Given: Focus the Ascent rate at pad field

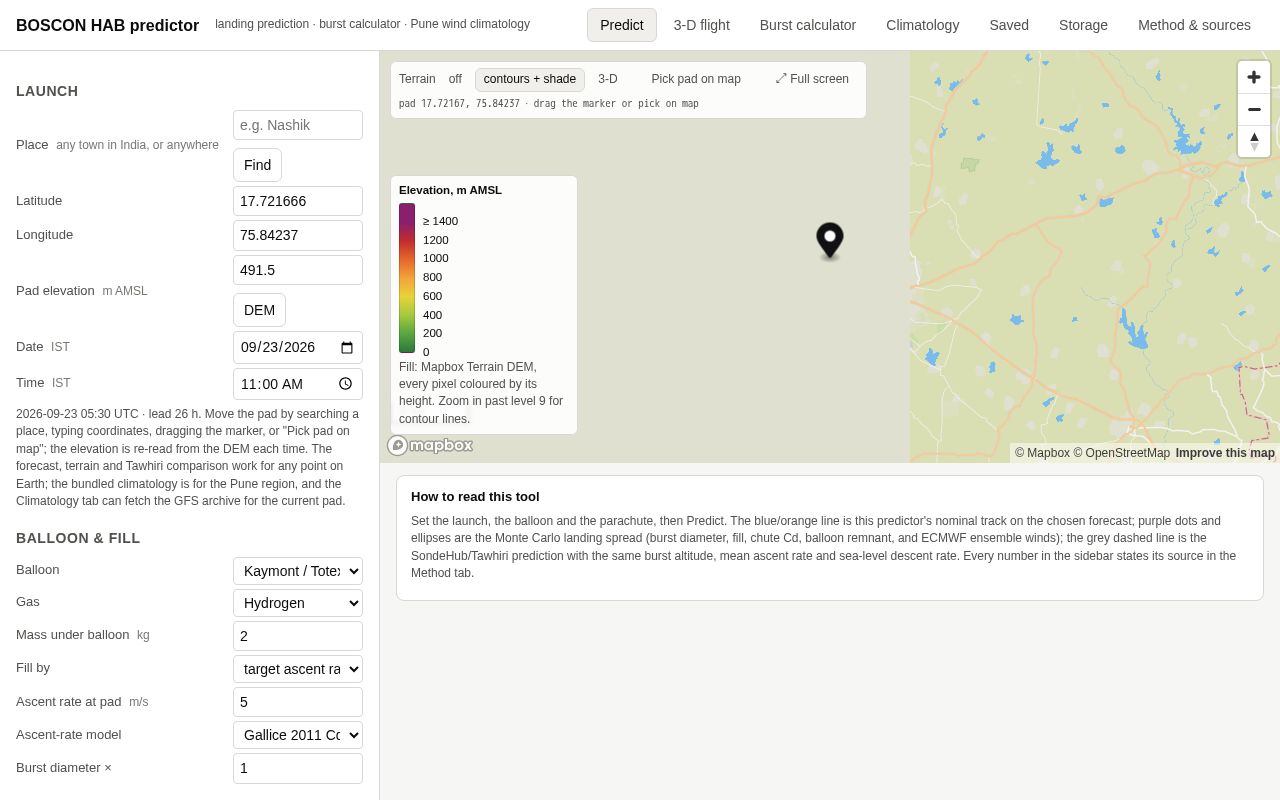Looking at the screenshot, I should click(x=298, y=702).
